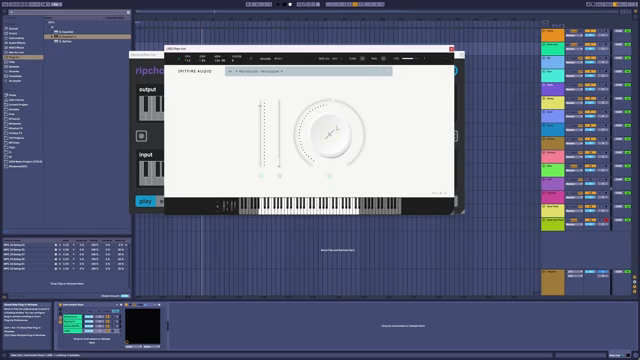
Task: Click the LABS dynamics slider beside expression
Action: click(x=279, y=133)
